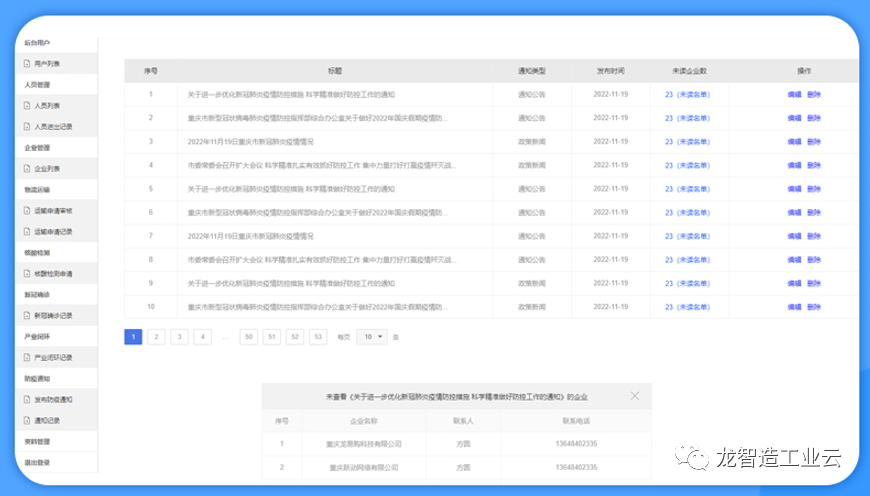The width and height of the screenshot is (870, 496).
Task: Open the page size dropdown showing 10
Action: (371, 337)
